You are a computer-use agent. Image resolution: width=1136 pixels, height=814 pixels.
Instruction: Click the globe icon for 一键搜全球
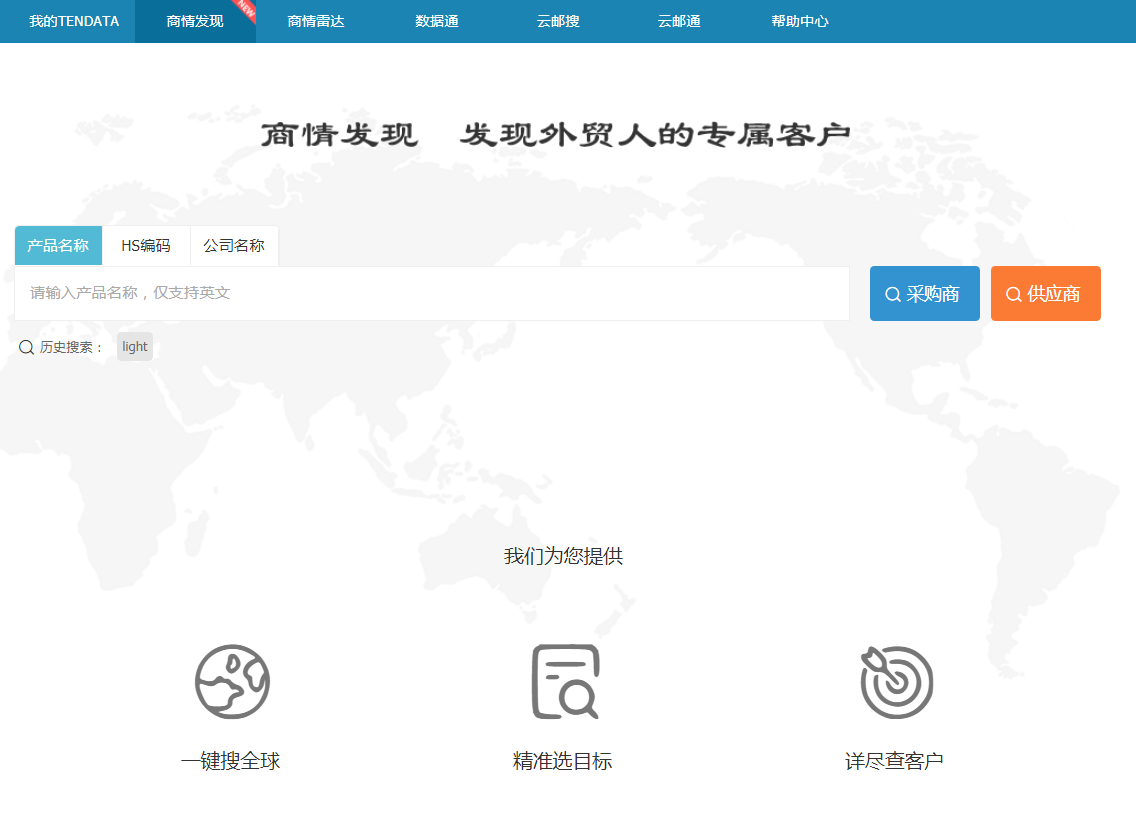[x=233, y=681]
